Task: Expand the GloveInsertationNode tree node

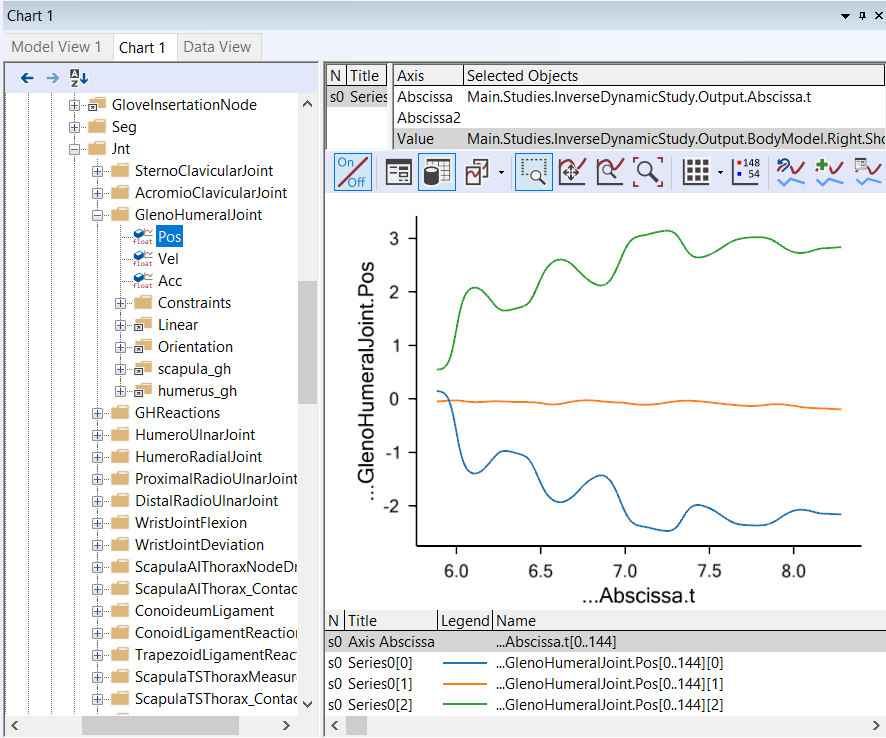Action: pyautogui.click(x=74, y=105)
